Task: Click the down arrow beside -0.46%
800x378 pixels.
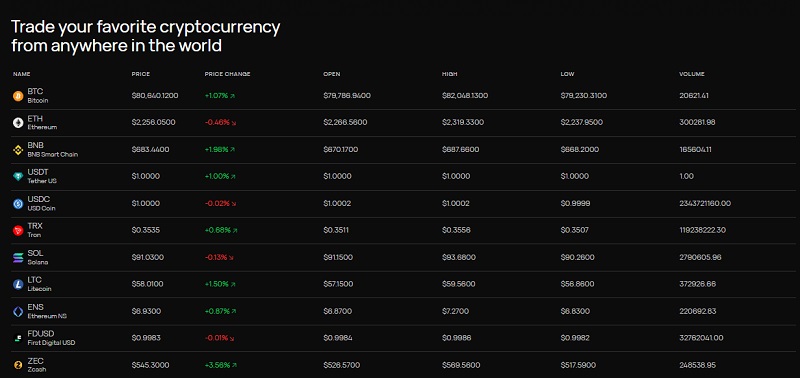Action: coord(233,123)
